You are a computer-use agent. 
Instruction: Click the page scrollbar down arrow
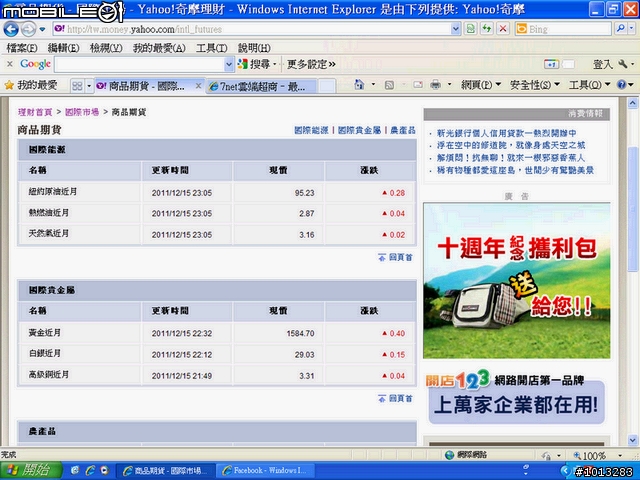tap(633, 440)
